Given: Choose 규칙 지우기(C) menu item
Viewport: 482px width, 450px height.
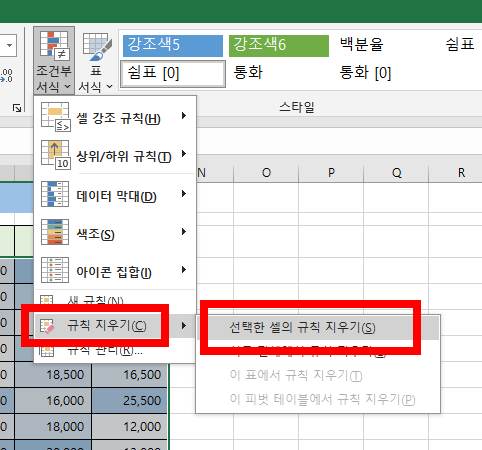Looking at the screenshot, I should pos(115,326).
